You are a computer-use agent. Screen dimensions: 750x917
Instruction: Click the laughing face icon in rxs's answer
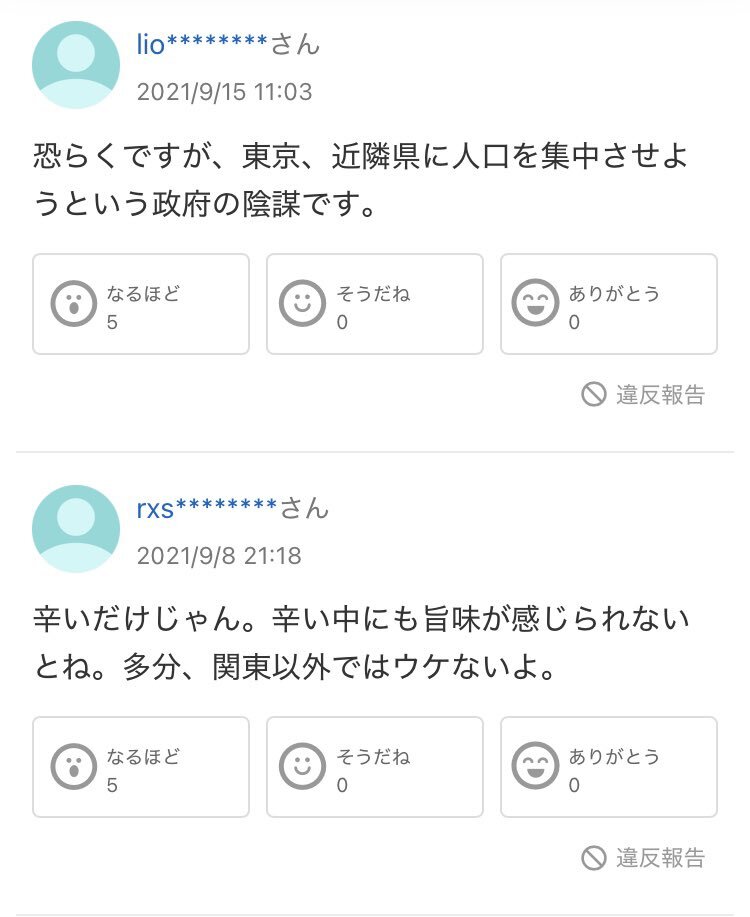(x=535, y=766)
